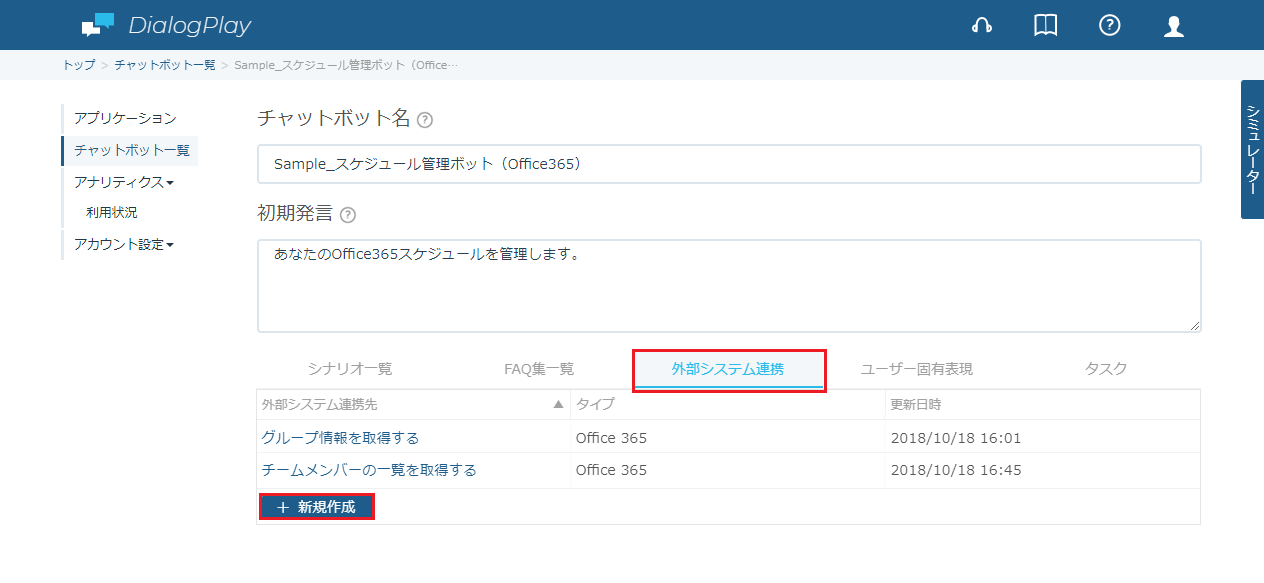This screenshot has height=583, width=1264.
Task: Open the user account profile icon
Action: [x=1174, y=26]
